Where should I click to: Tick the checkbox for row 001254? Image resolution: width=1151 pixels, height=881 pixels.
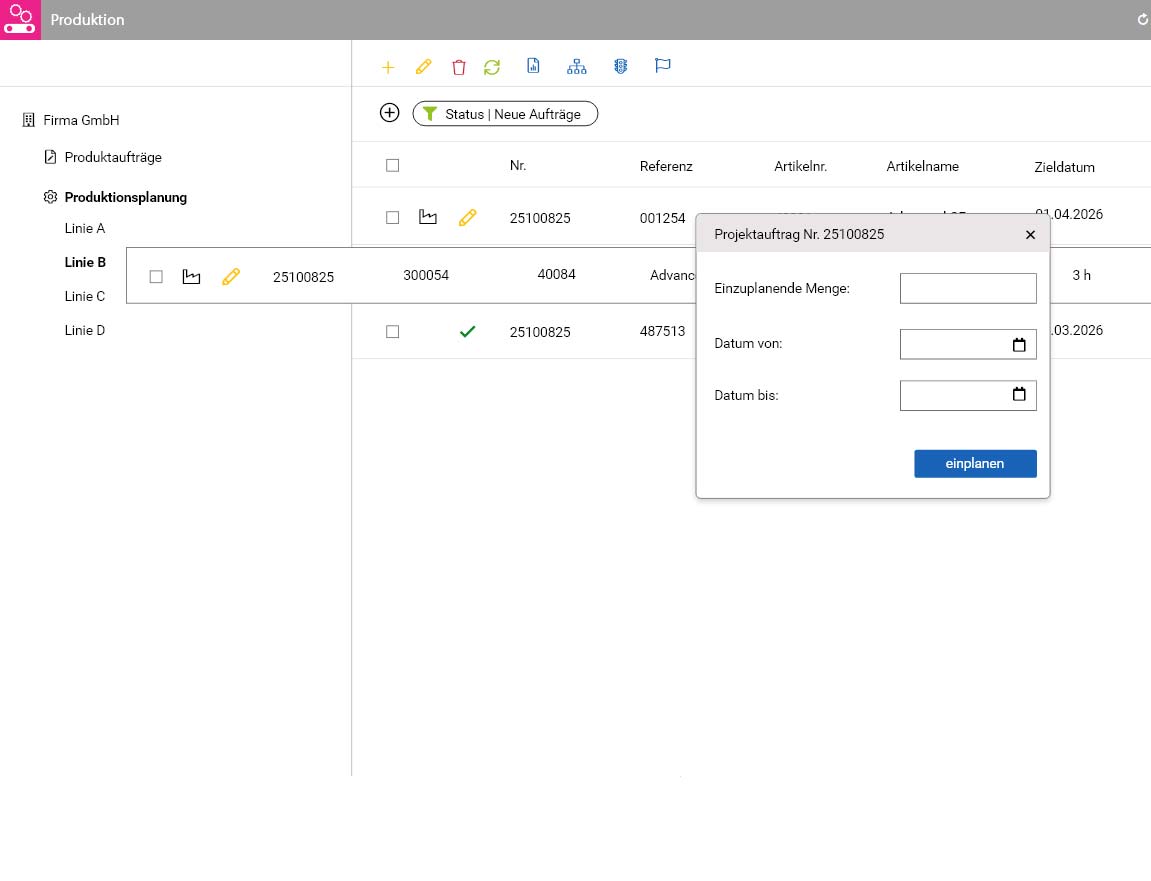click(393, 217)
